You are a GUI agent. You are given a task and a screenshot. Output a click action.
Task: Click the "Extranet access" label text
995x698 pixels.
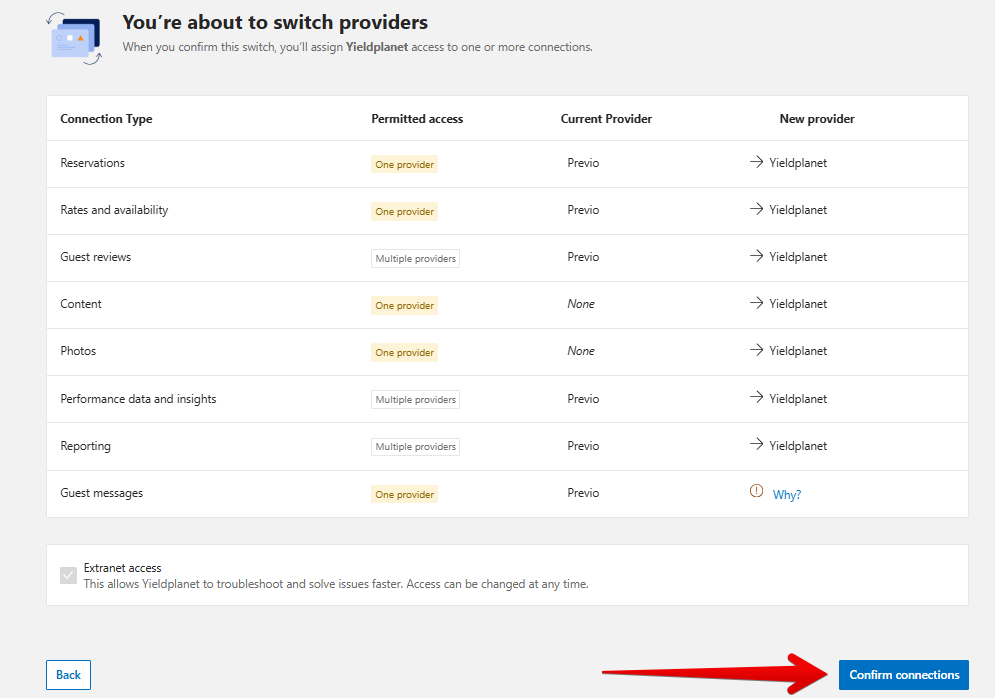click(122, 568)
